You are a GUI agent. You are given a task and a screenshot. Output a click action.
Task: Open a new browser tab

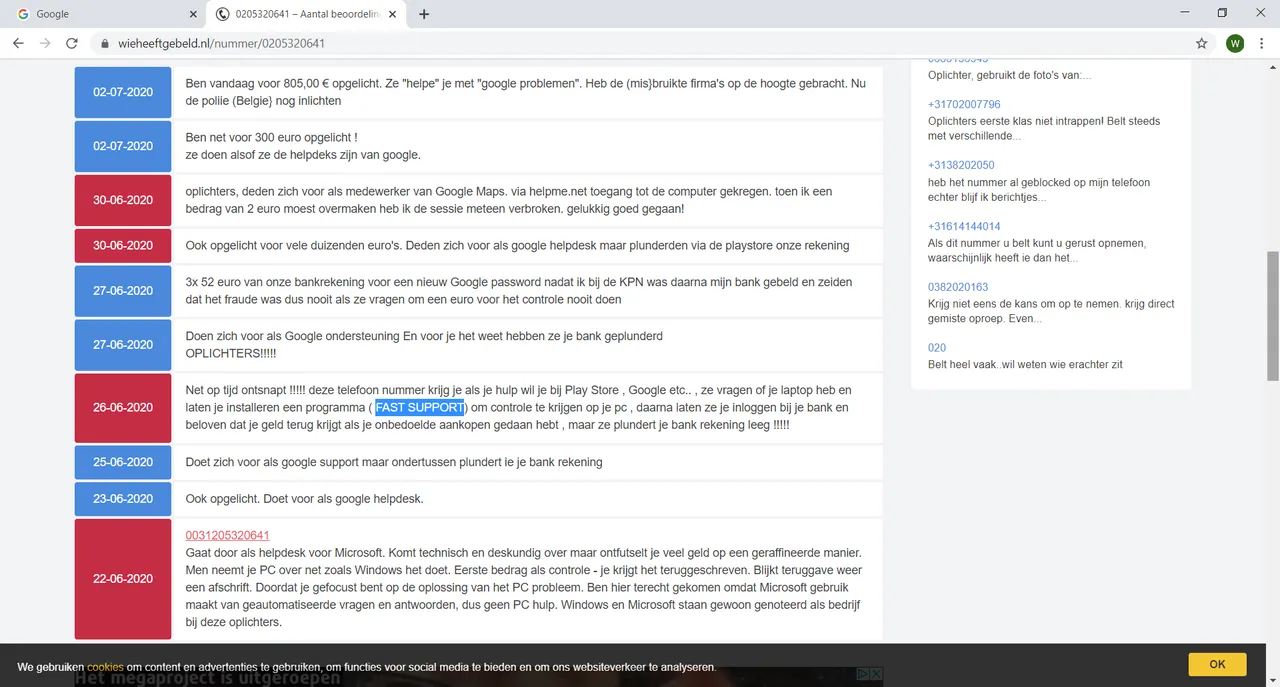(425, 14)
